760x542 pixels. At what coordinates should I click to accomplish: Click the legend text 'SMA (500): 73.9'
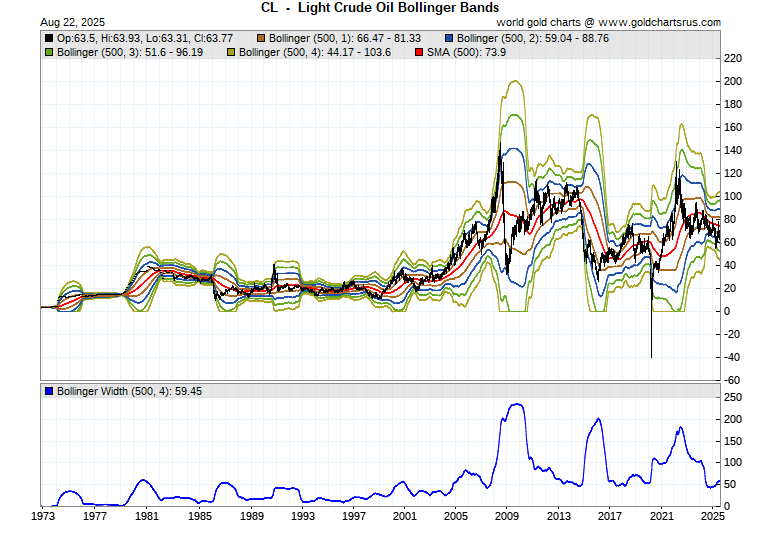(466, 52)
